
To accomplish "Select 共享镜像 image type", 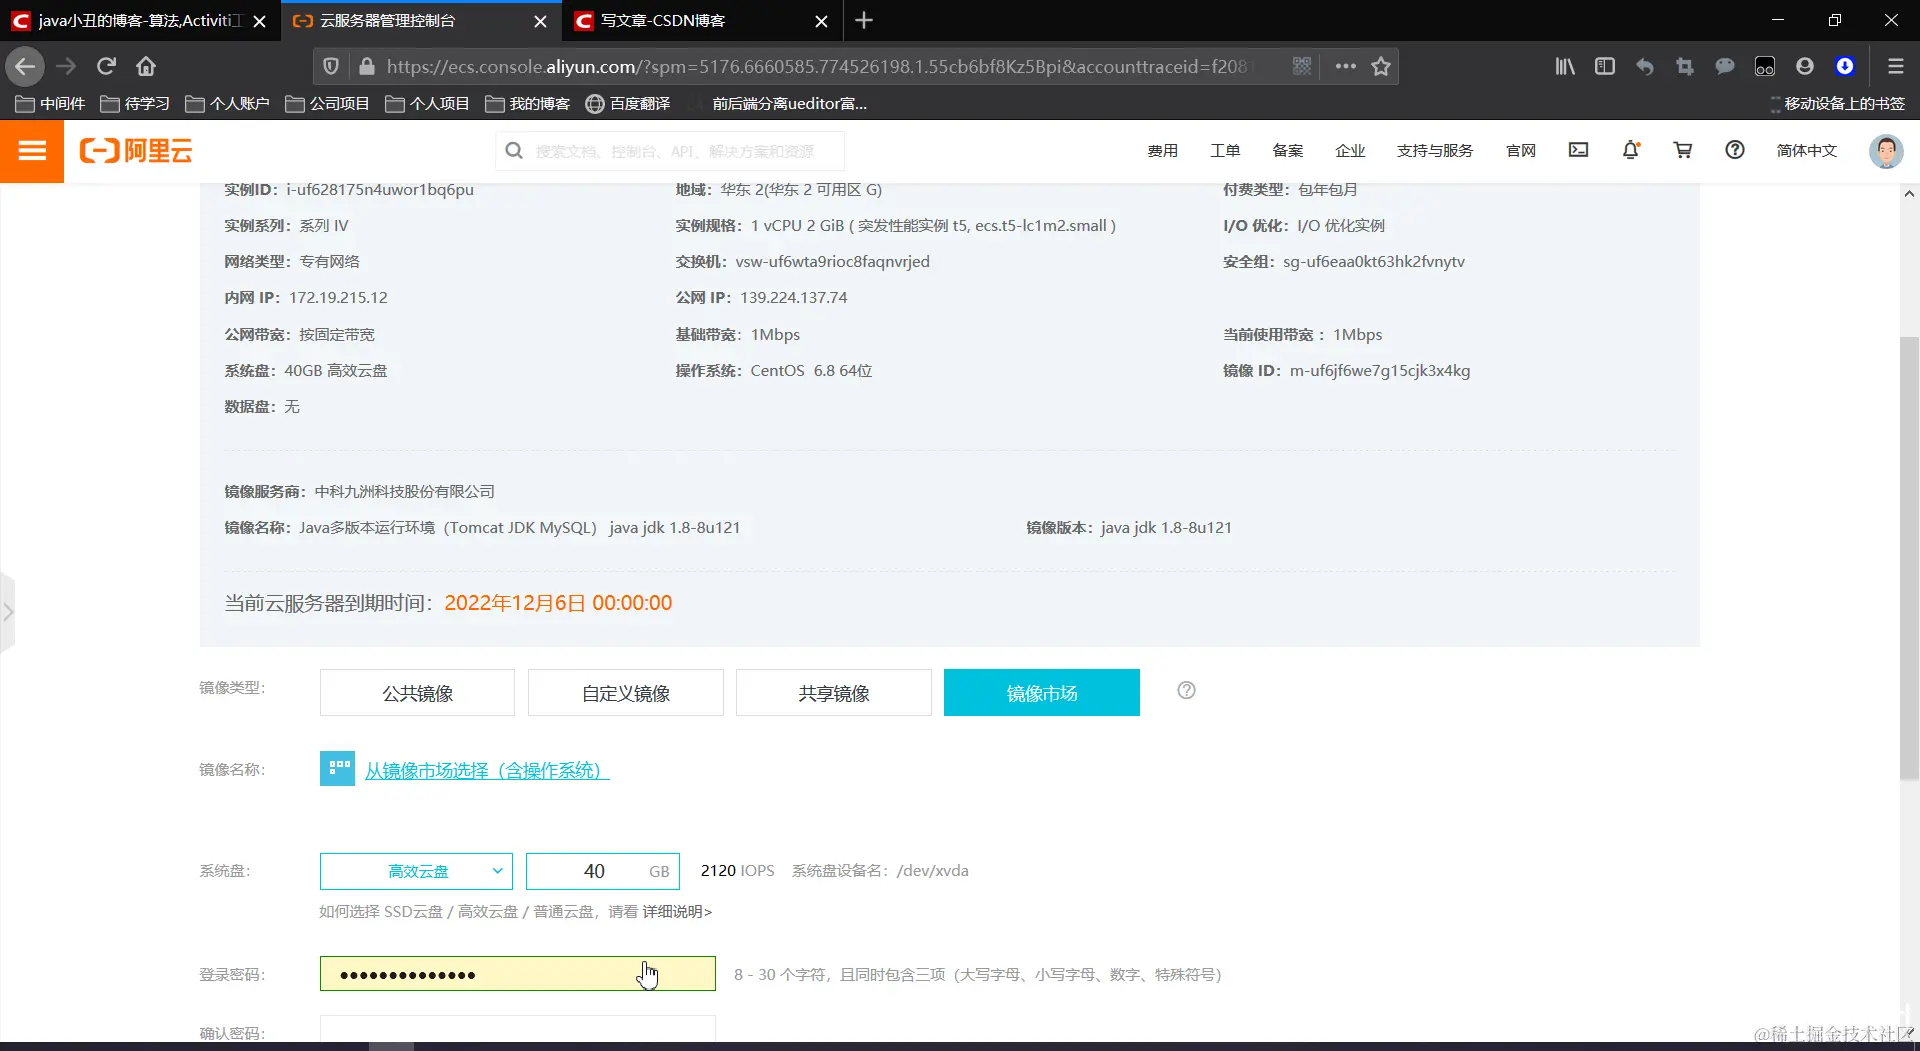I will 834,693.
